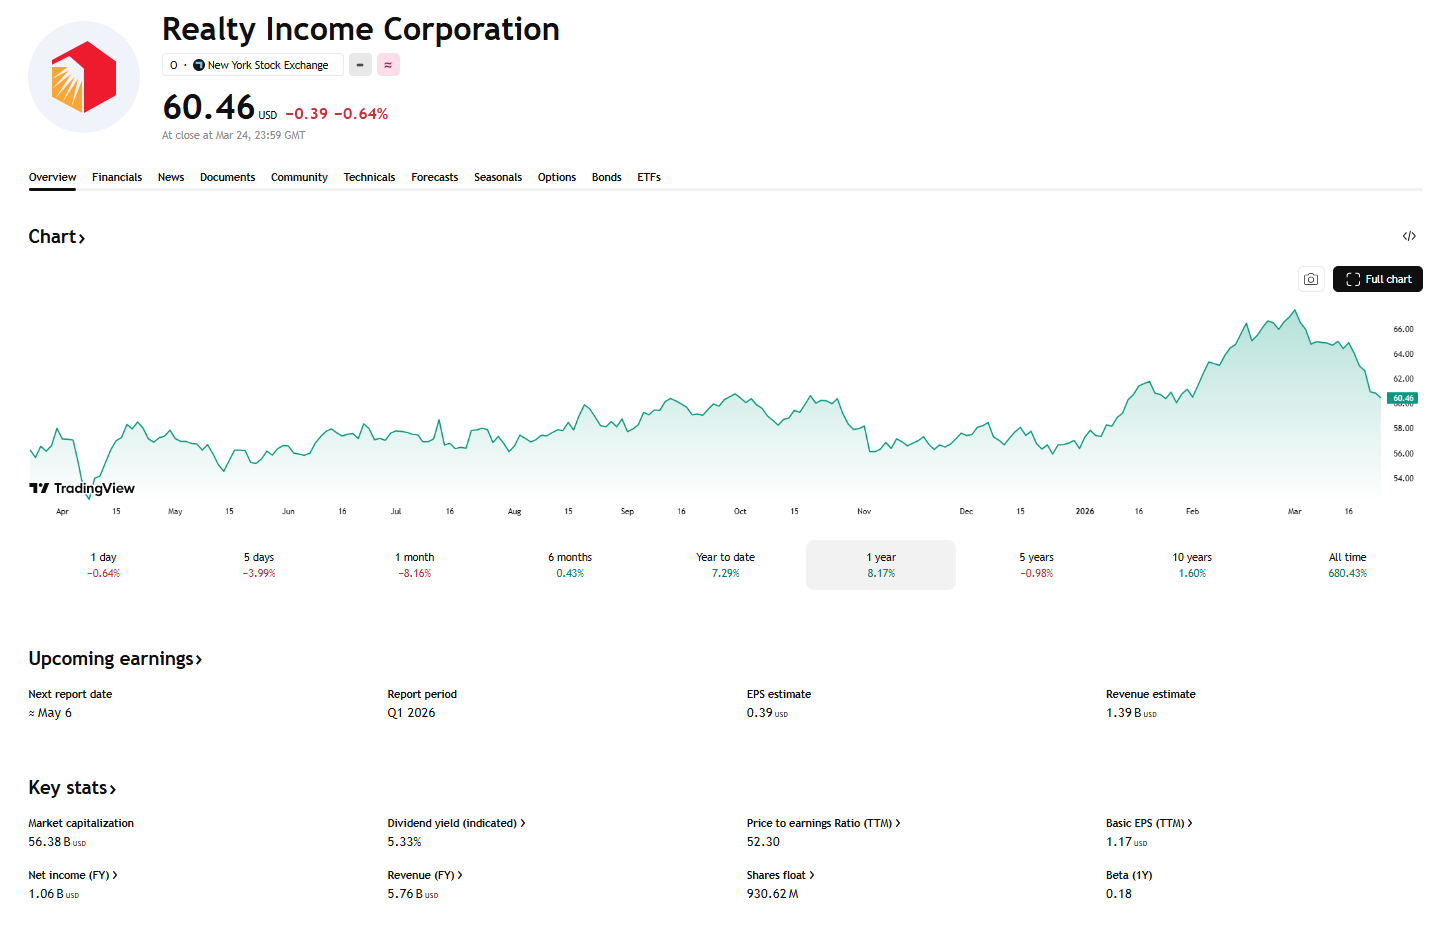This screenshot has width=1442, height=925.
Task: Click the O New York Stock Exchange badge
Action: pyautogui.click(x=253, y=65)
